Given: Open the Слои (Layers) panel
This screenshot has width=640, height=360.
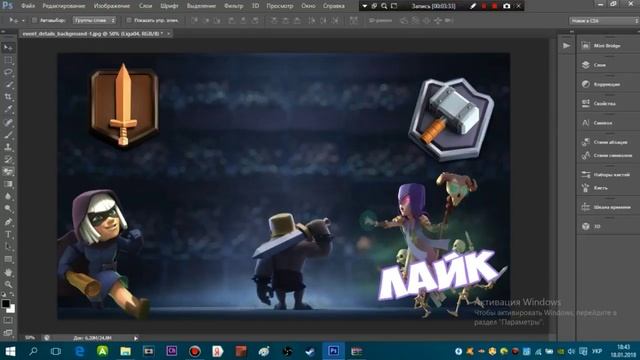Looking at the screenshot, I should [607, 65].
